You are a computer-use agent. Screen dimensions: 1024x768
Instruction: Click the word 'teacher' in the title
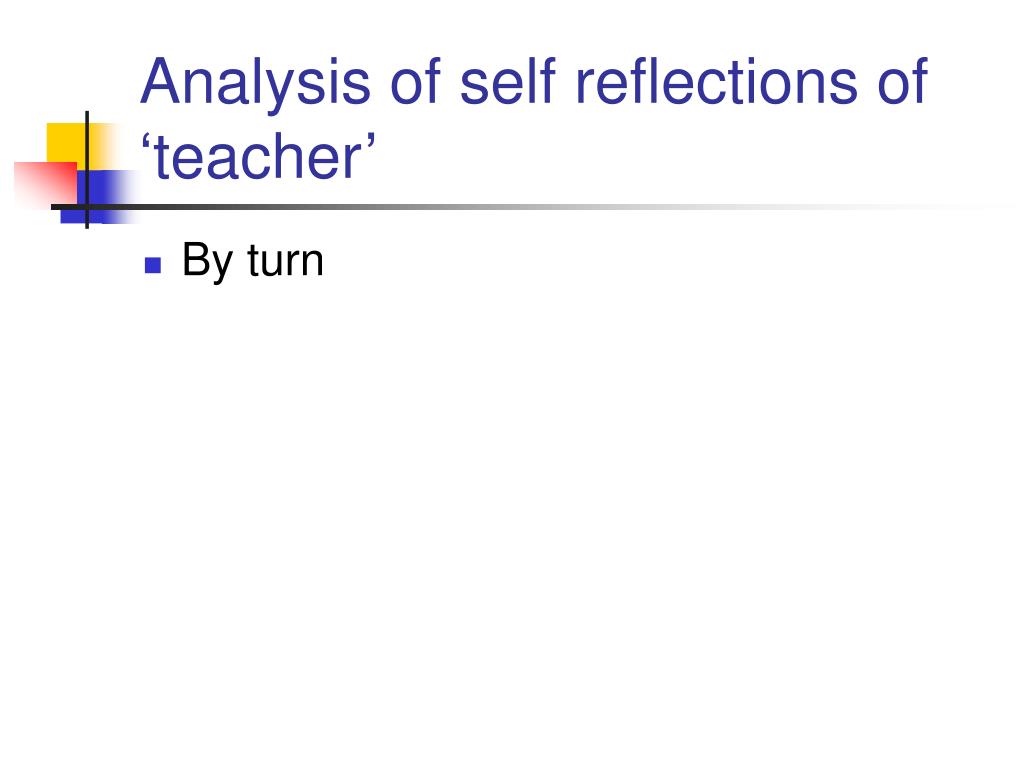click(x=258, y=157)
